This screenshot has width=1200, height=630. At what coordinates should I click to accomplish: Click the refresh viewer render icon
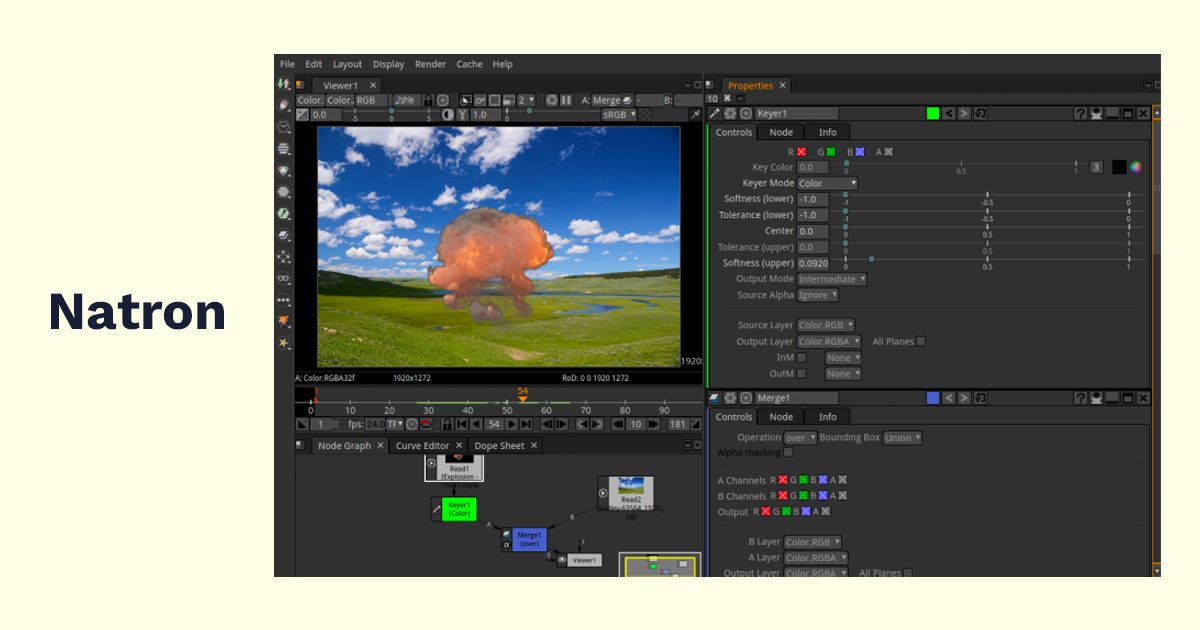pyautogui.click(x=553, y=100)
